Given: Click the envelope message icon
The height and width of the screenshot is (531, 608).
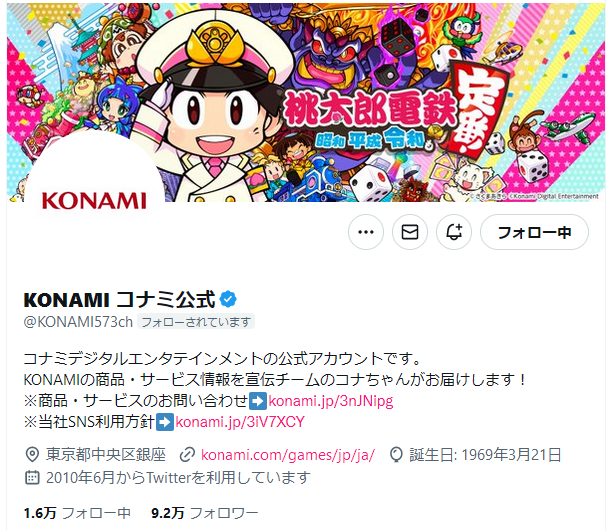Looking at the screenshot, I should pyautogui.click(x=410, y=232).
